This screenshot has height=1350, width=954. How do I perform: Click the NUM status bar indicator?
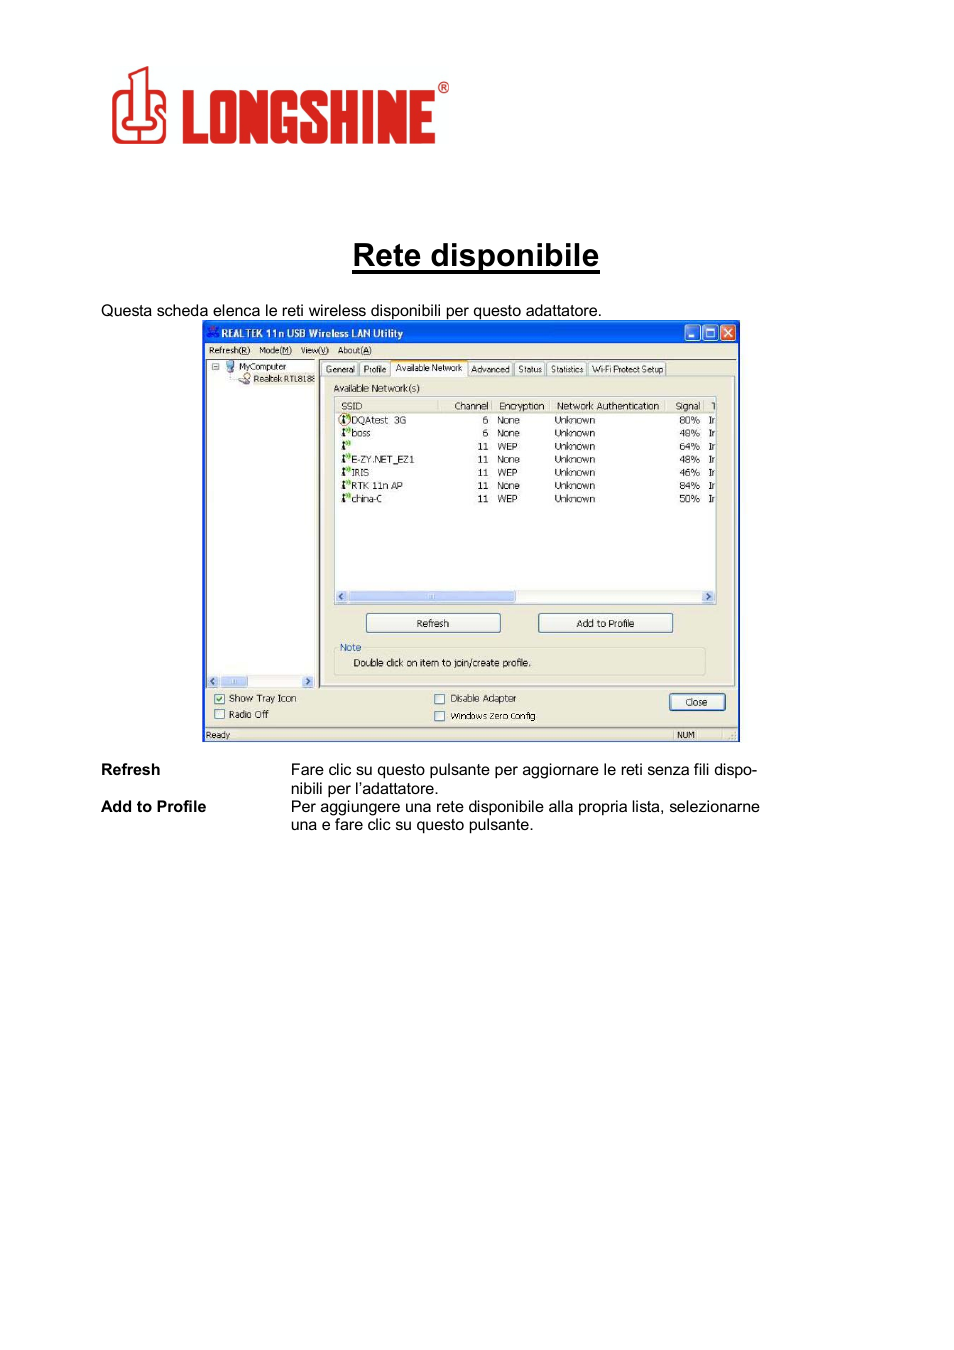686,735
